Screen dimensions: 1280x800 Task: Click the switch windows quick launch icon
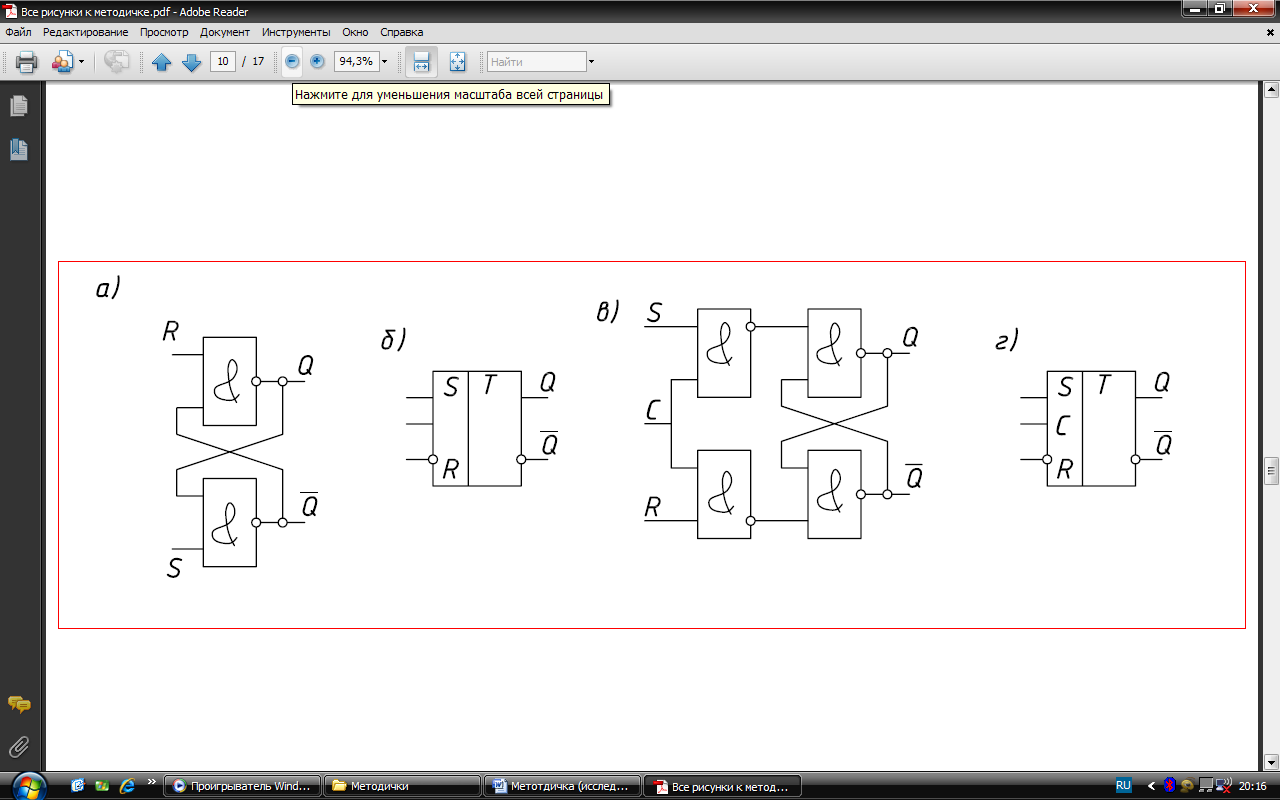click(102, 786)
